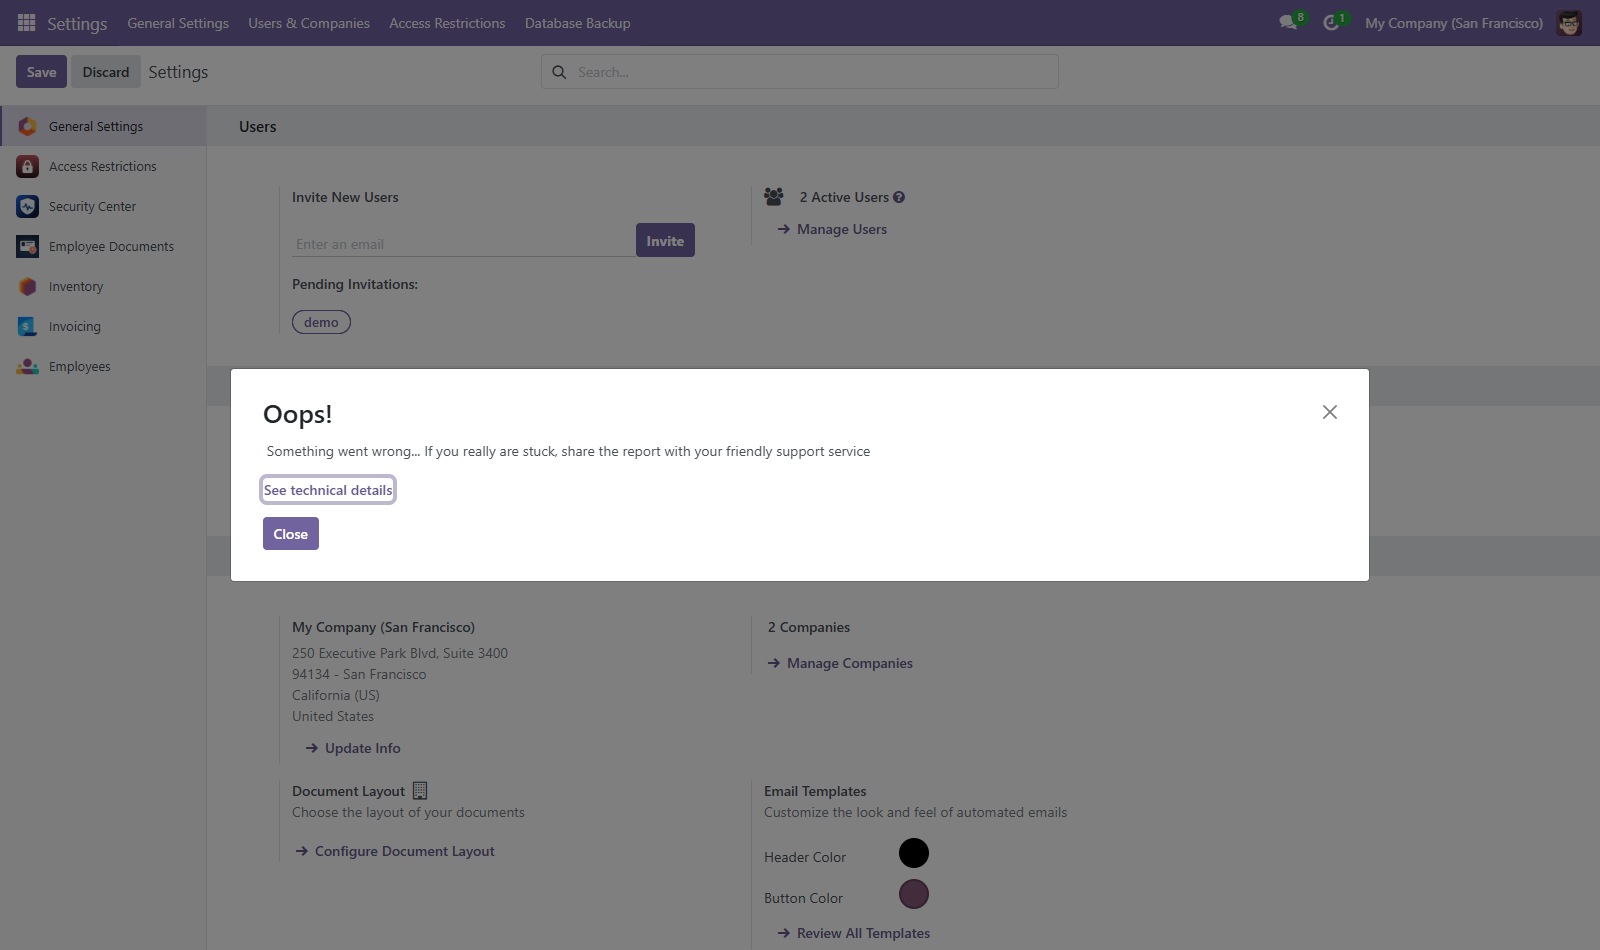Viewport: 1600px width, 950px height.
Task: Open Configure Document Layout link
Action: pyautogui.click(x=395, y=851)
